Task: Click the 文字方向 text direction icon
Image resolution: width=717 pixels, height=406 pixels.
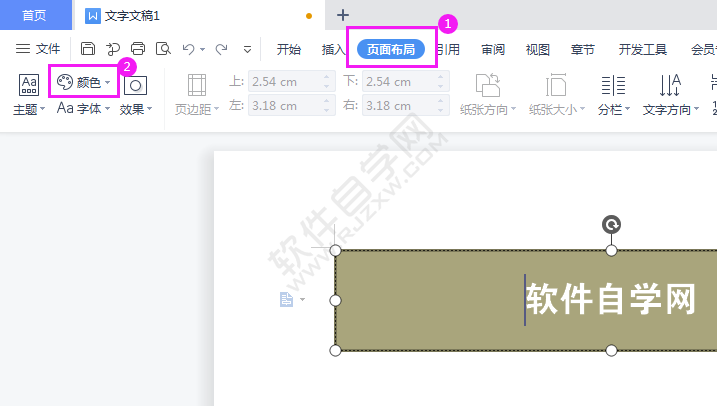Action: coord(670,85)
